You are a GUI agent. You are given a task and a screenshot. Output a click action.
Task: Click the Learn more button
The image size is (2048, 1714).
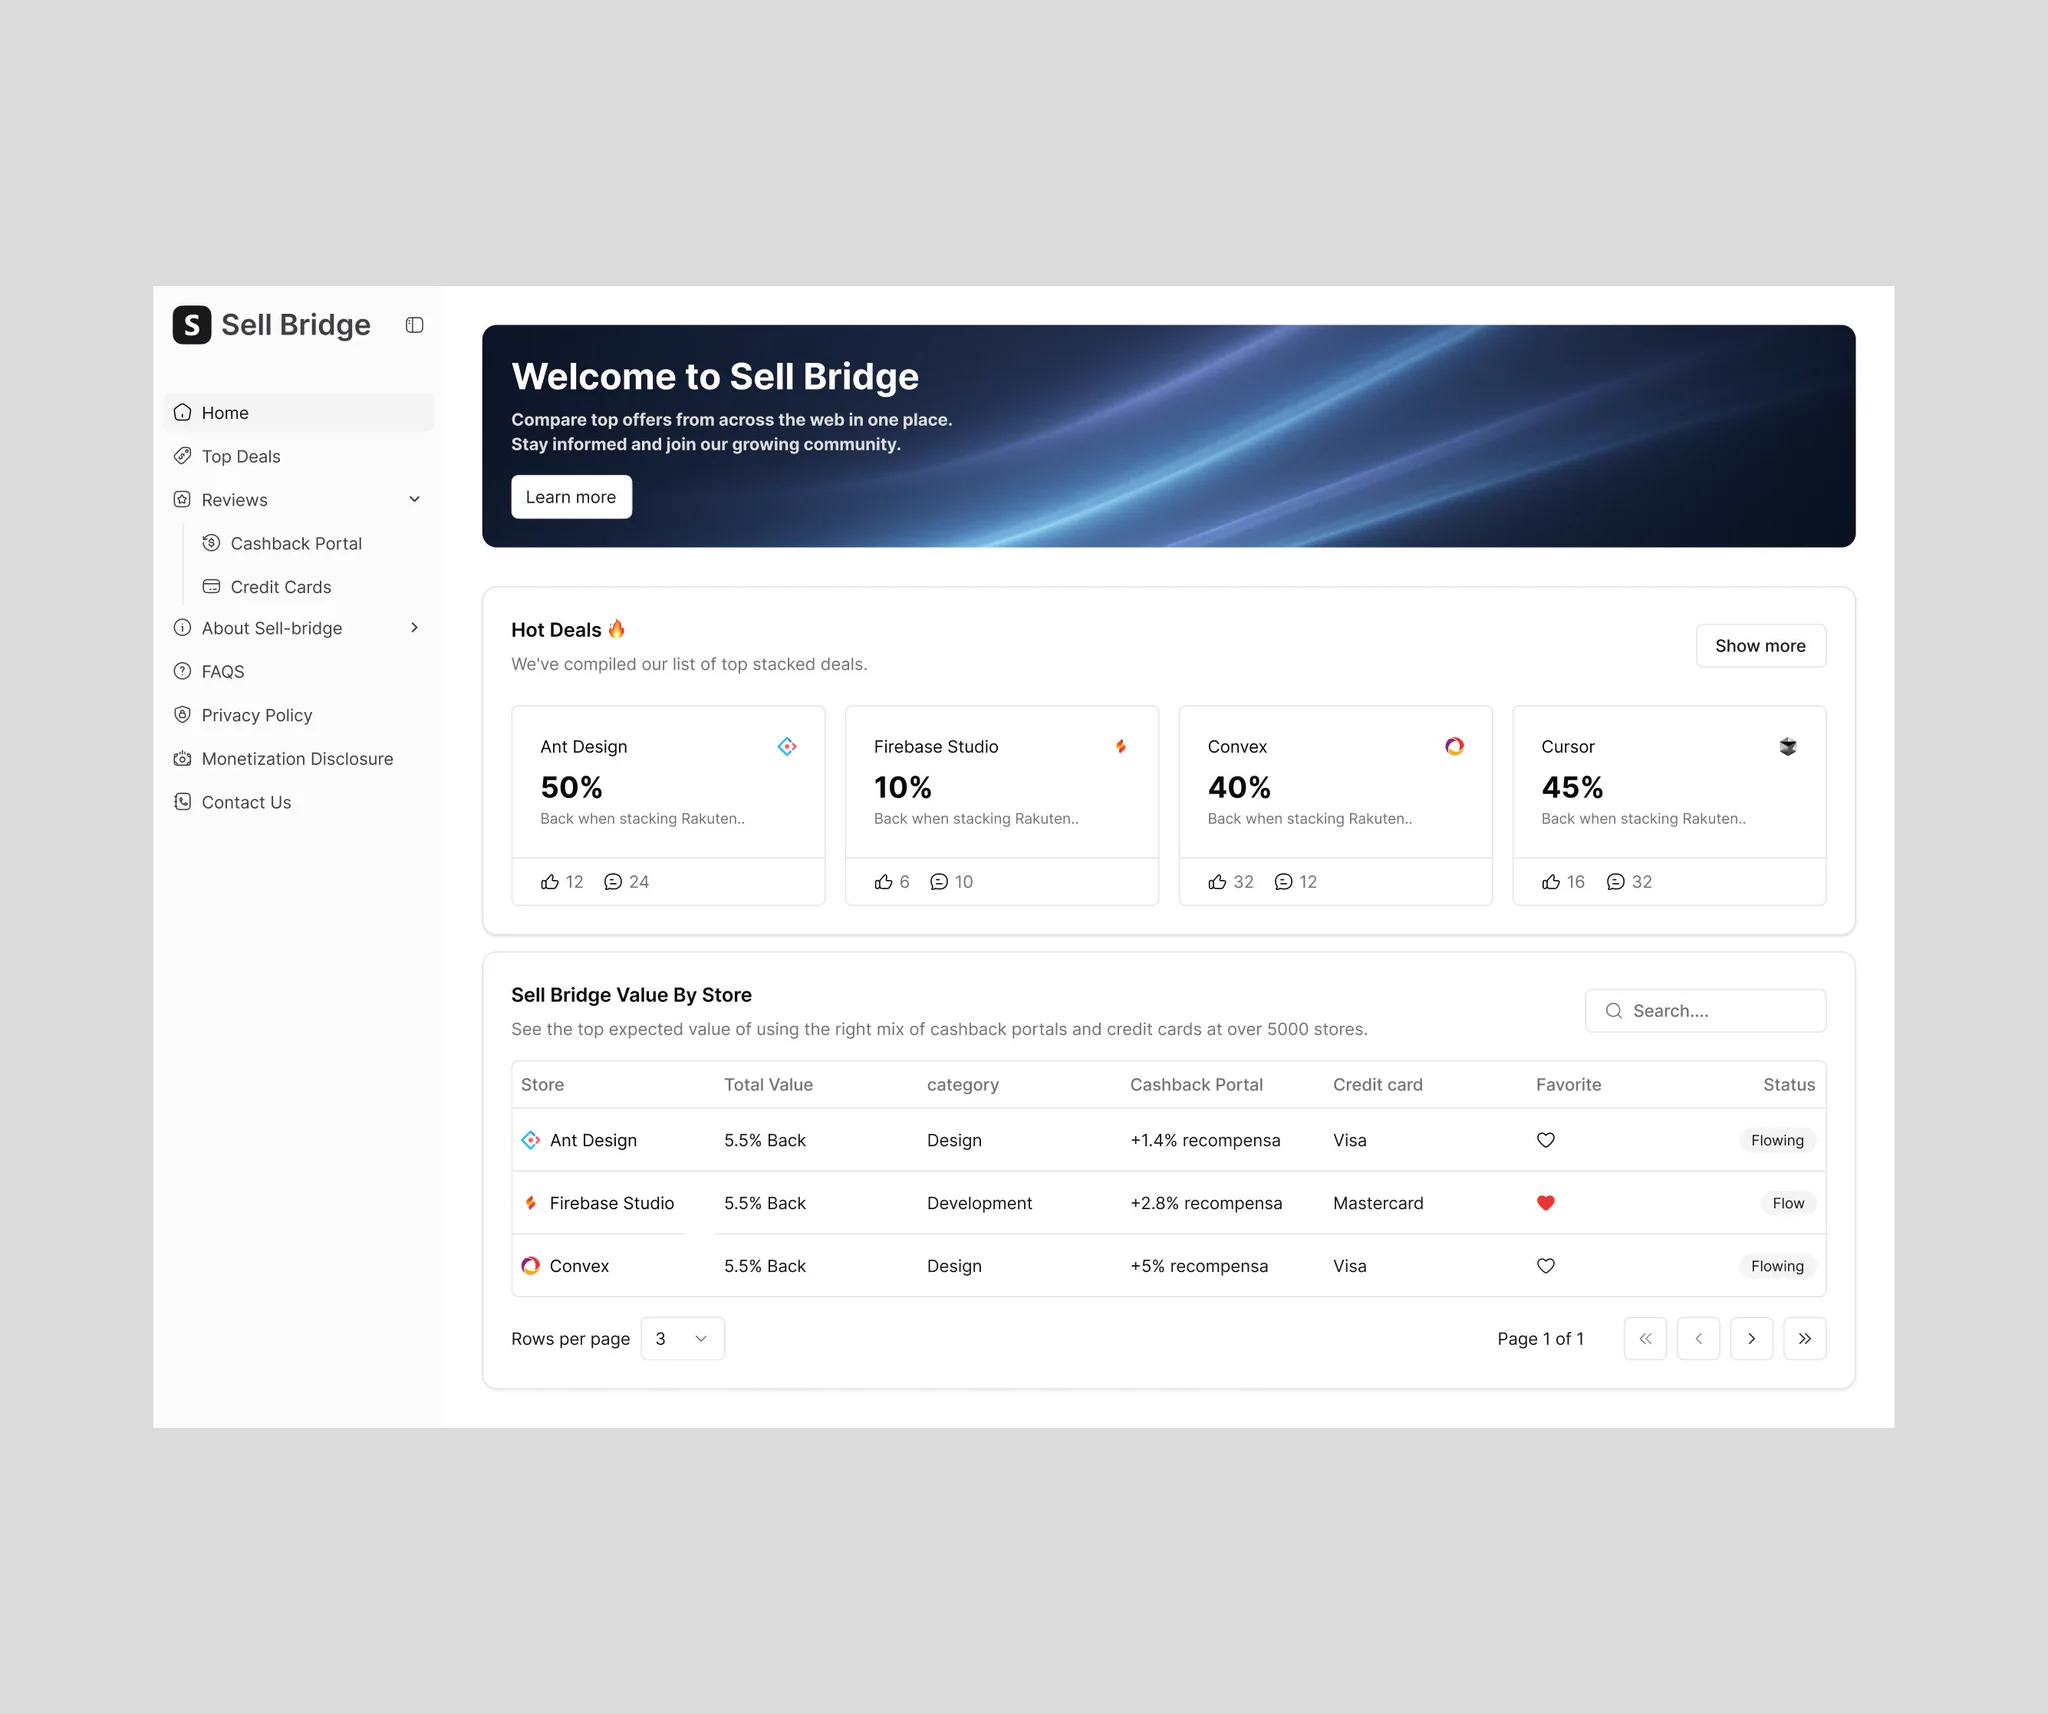tap(571, 497)
